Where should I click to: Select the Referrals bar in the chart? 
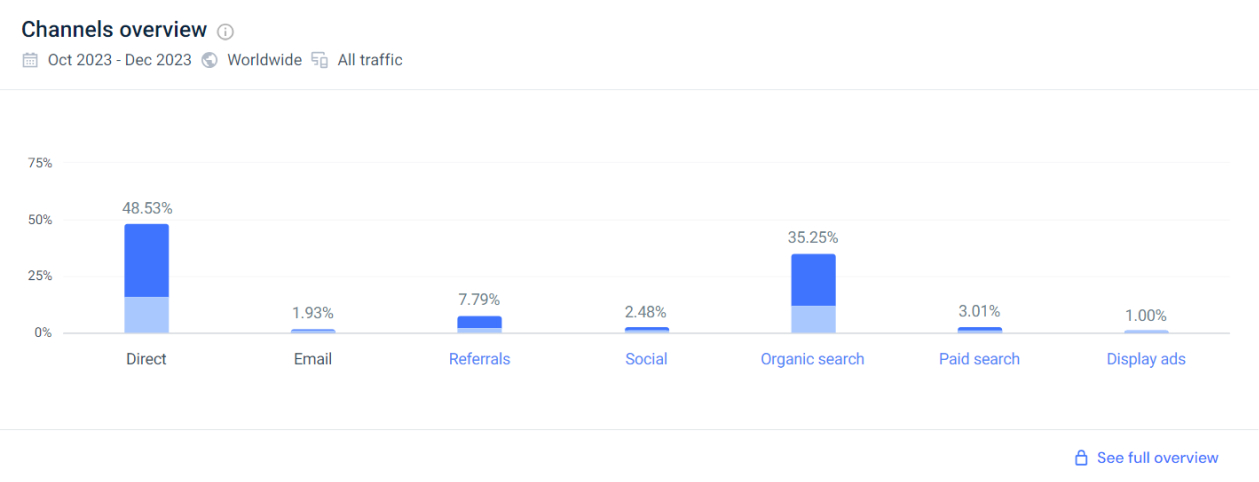point(480,323)
